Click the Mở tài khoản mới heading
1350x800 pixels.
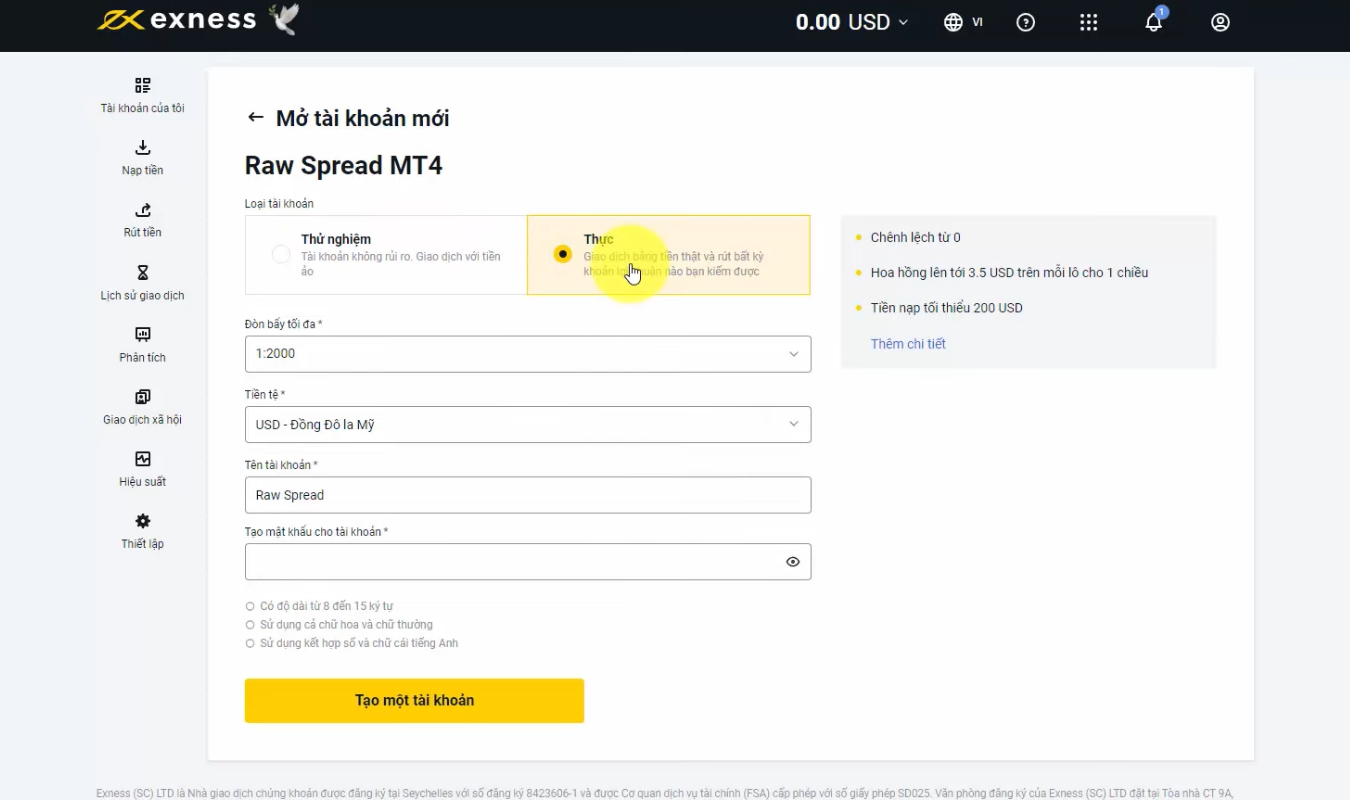[x=363, y=118]
